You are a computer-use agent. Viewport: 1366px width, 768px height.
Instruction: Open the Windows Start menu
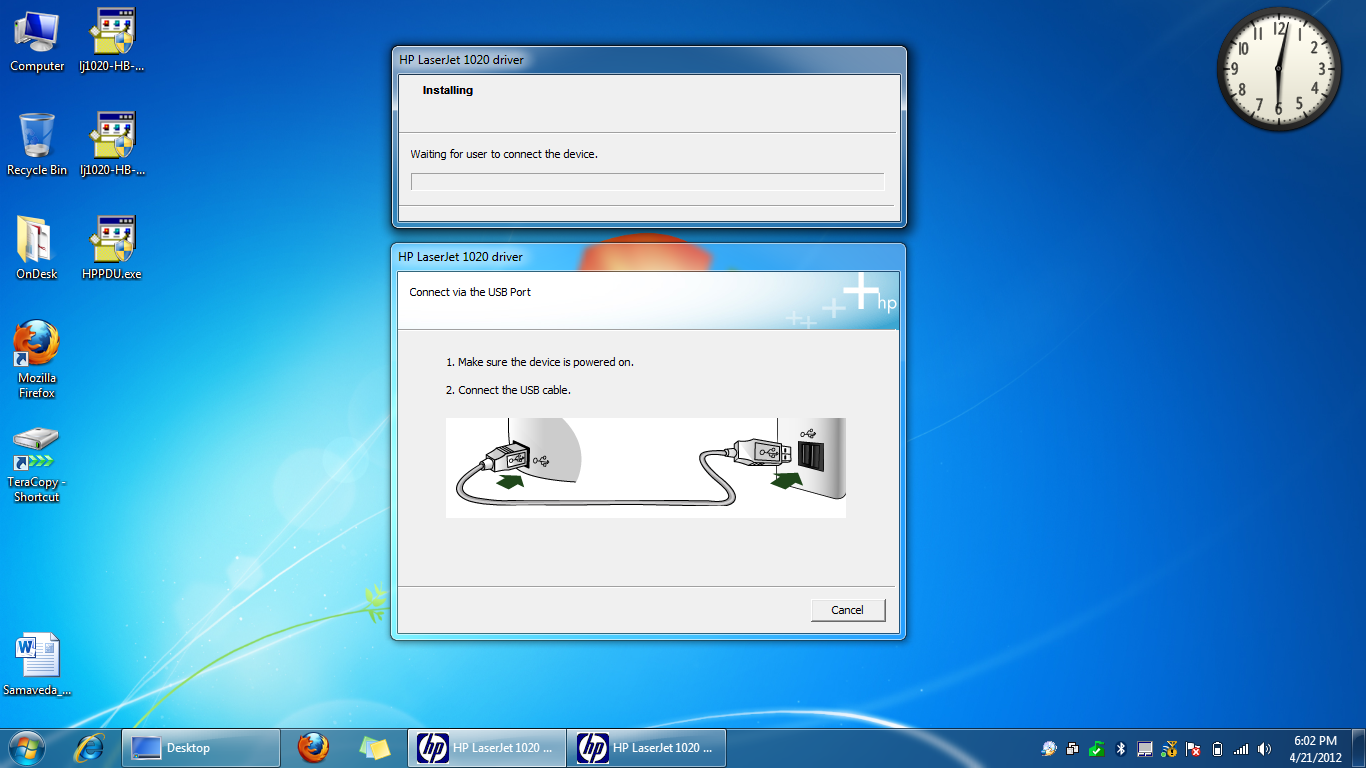pos(26,747)
